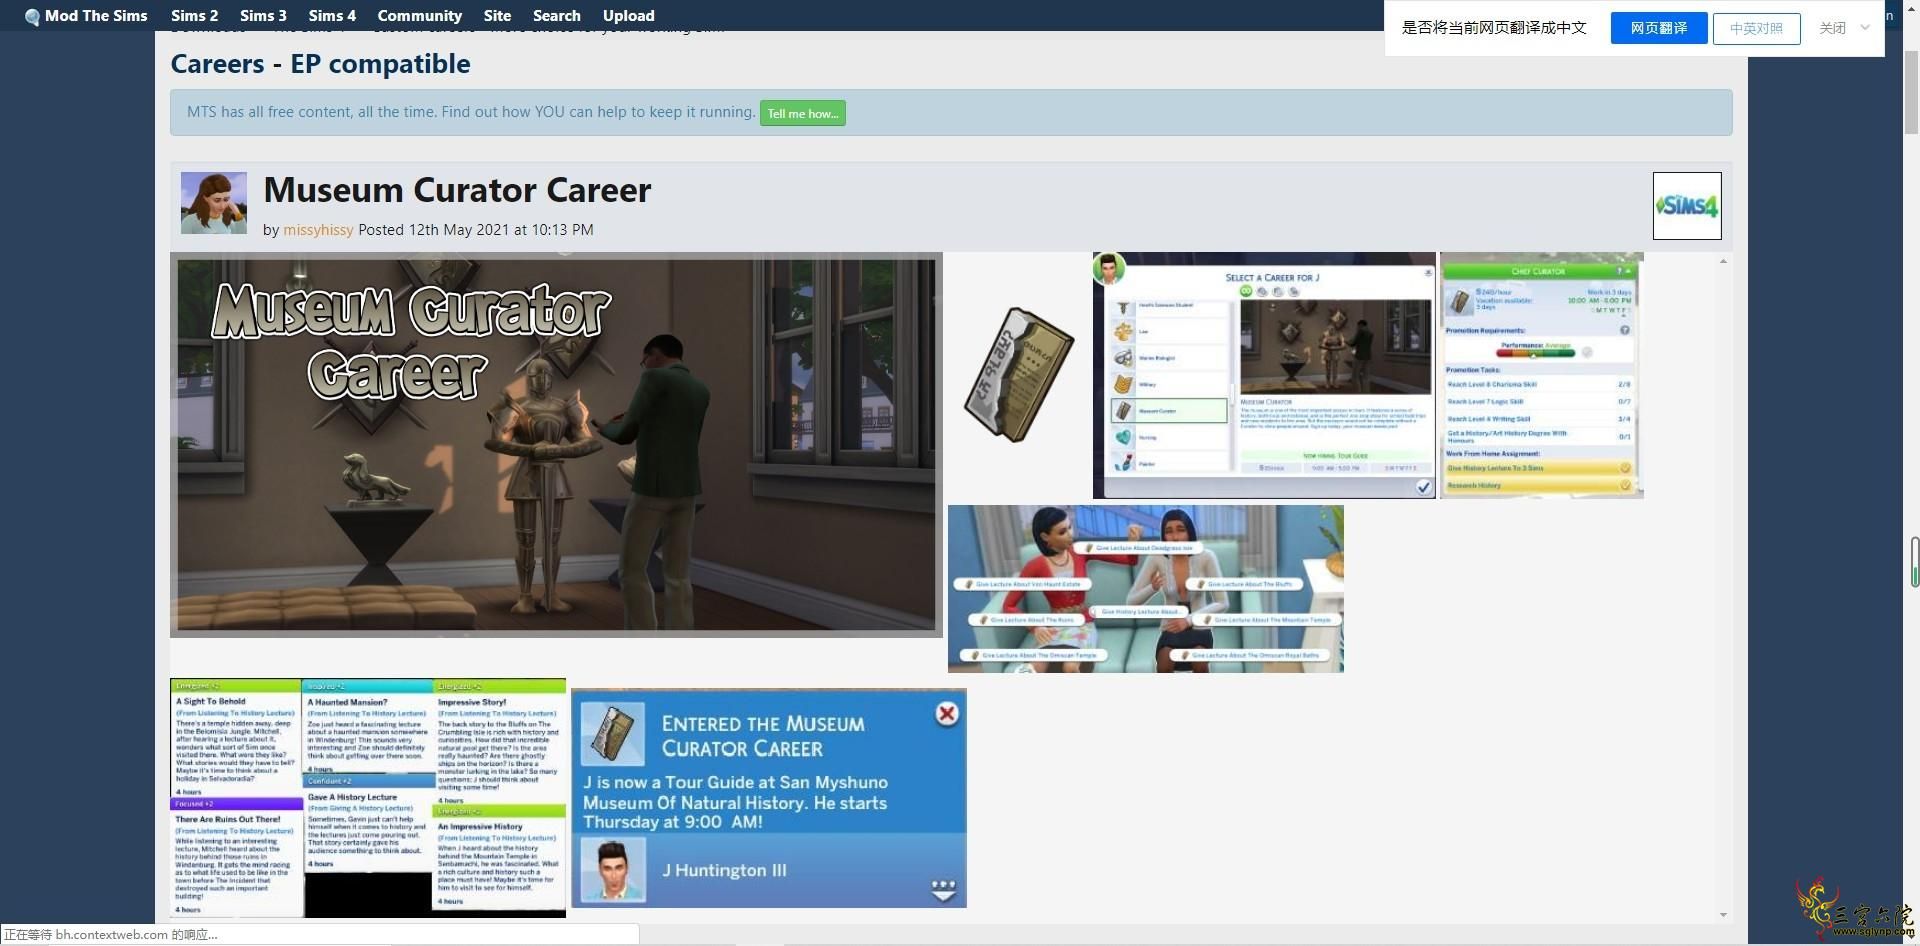Open missyhissy author profile link
Image resolution: width=1920 pixels, height=946 pixels.
click(x=318, y=230)
